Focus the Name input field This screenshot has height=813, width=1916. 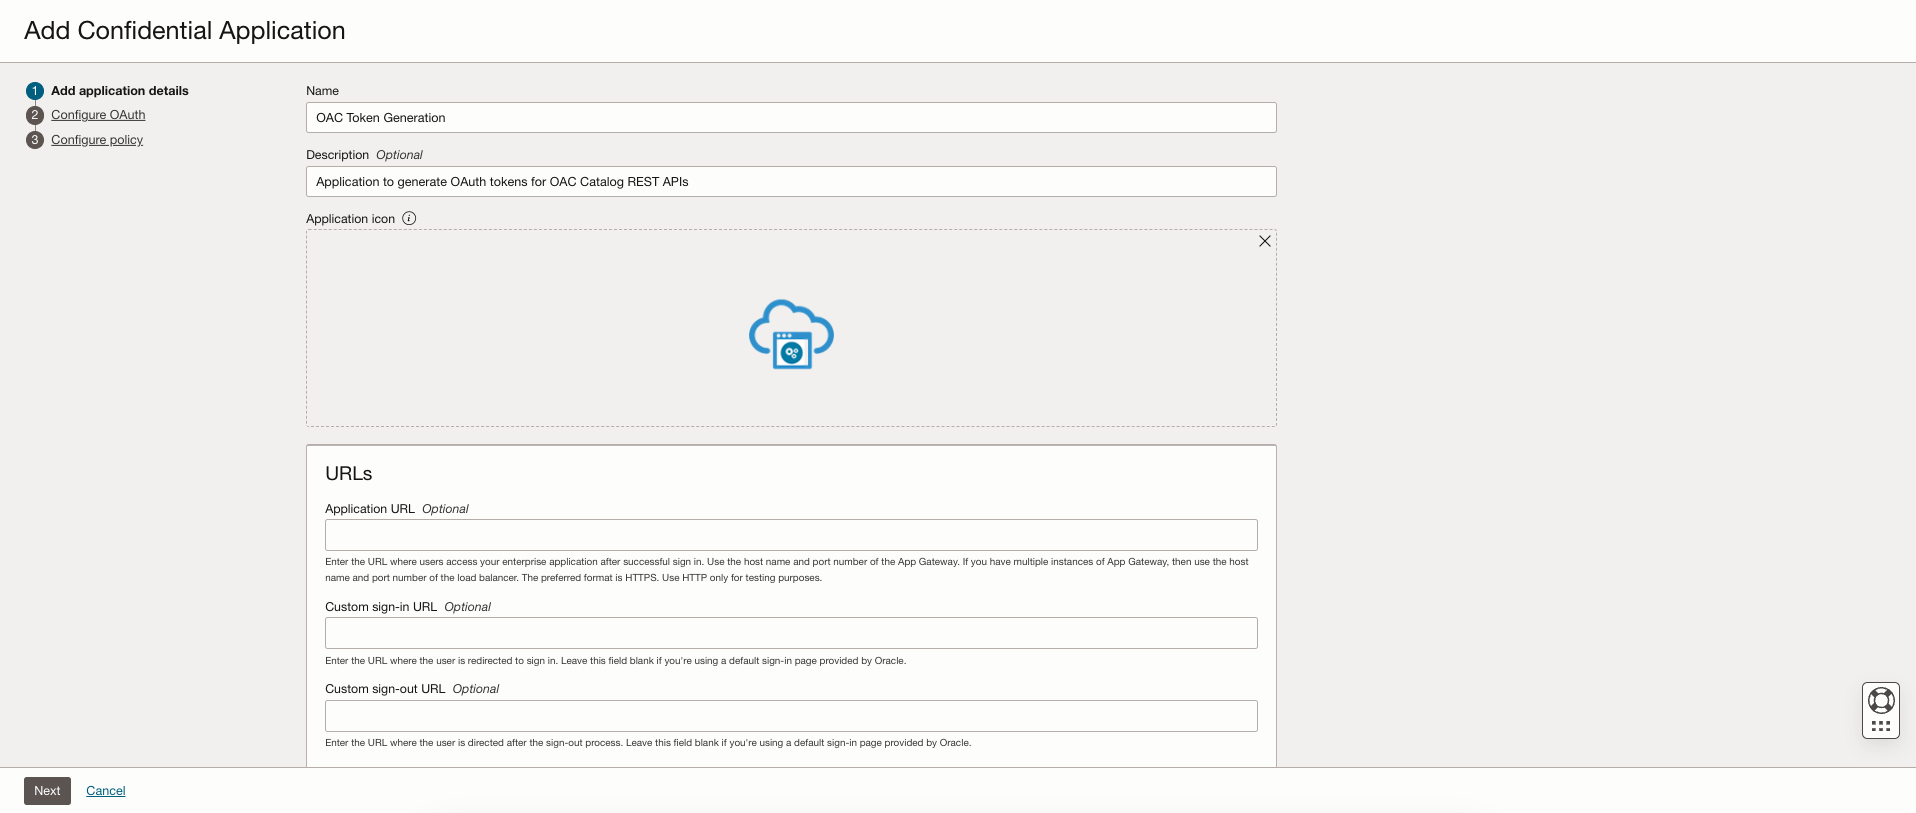point(791,117)
